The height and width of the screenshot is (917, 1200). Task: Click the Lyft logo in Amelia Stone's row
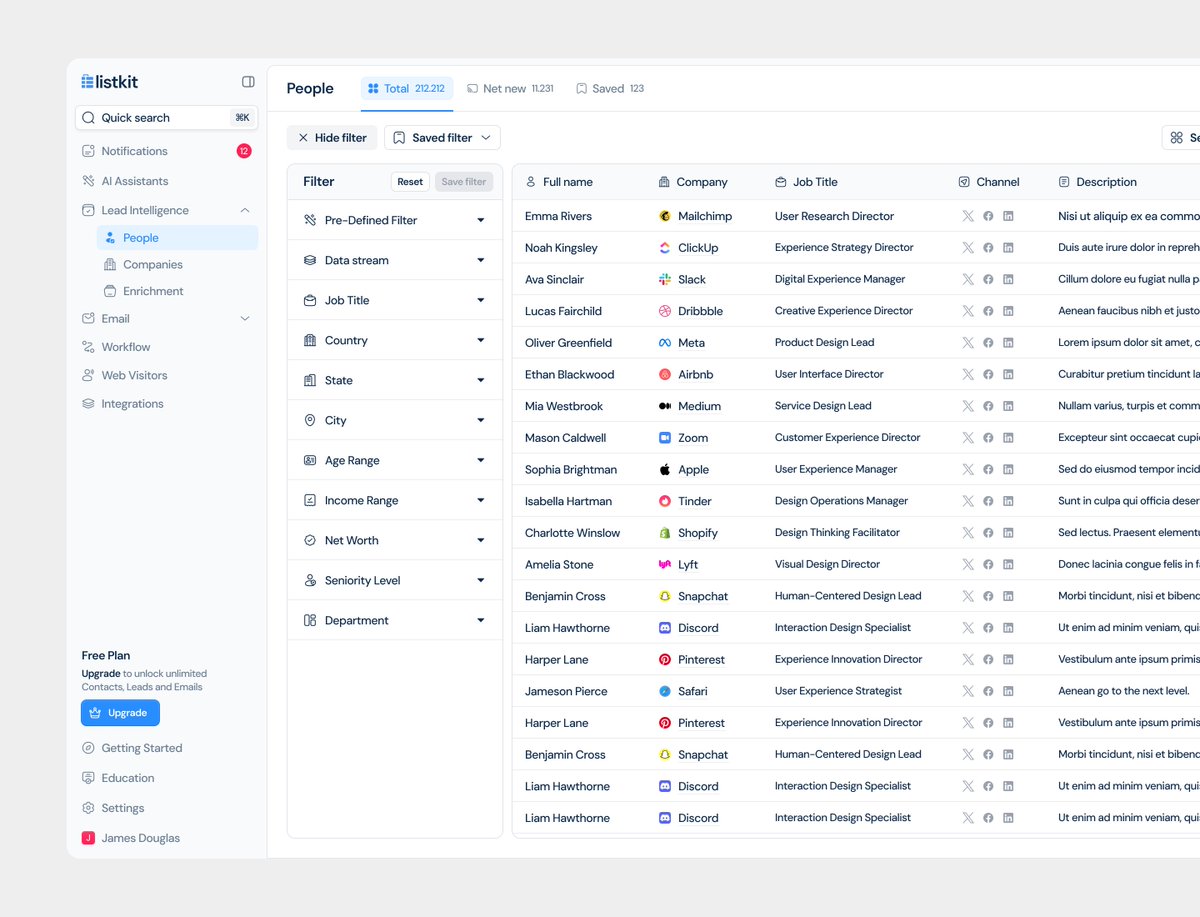[x=665, y=564]
